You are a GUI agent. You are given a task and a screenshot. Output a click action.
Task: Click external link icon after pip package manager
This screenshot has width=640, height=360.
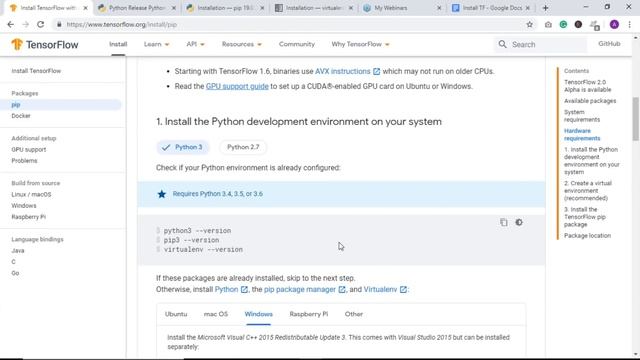[x=342, y=289]
